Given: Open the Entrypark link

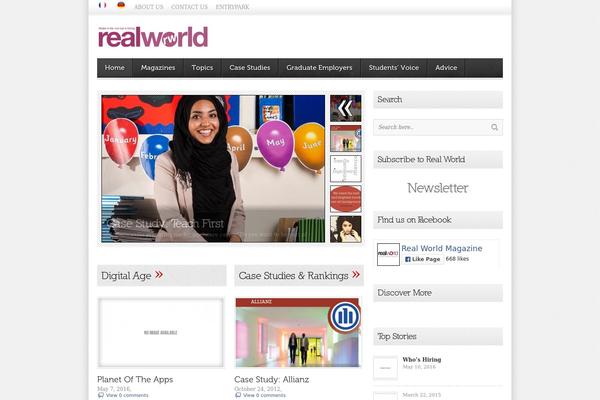Looking at the screenshot, I should [x=232, y=7].
